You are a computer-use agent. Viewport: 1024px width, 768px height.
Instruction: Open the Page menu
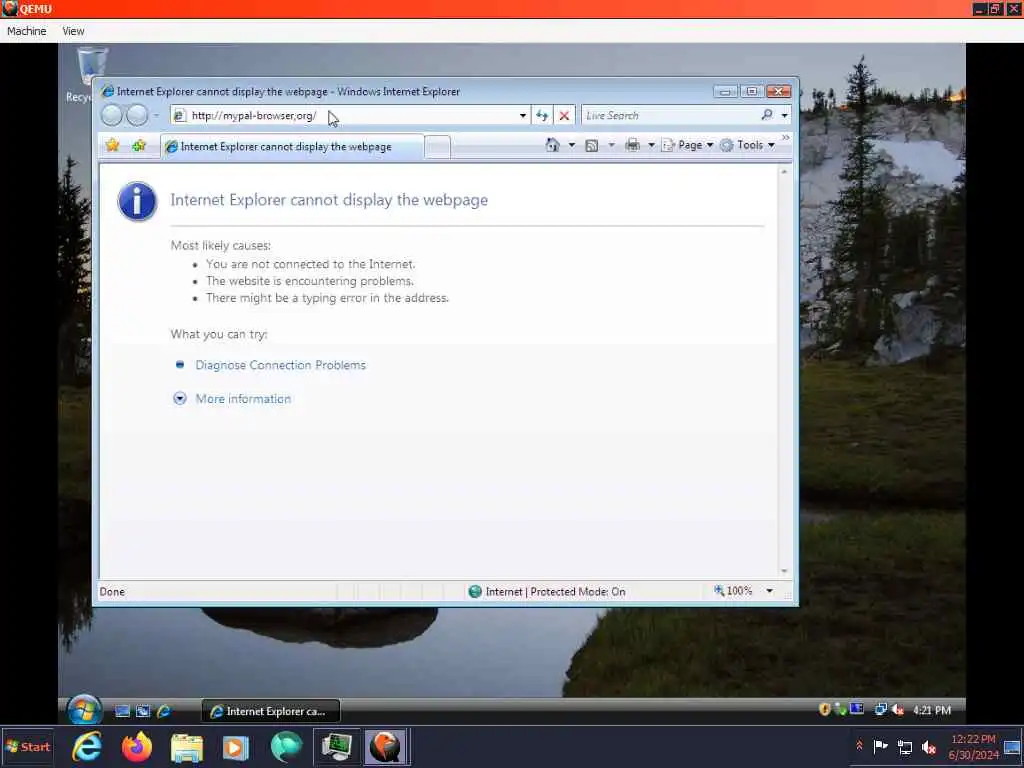(688, 145)
